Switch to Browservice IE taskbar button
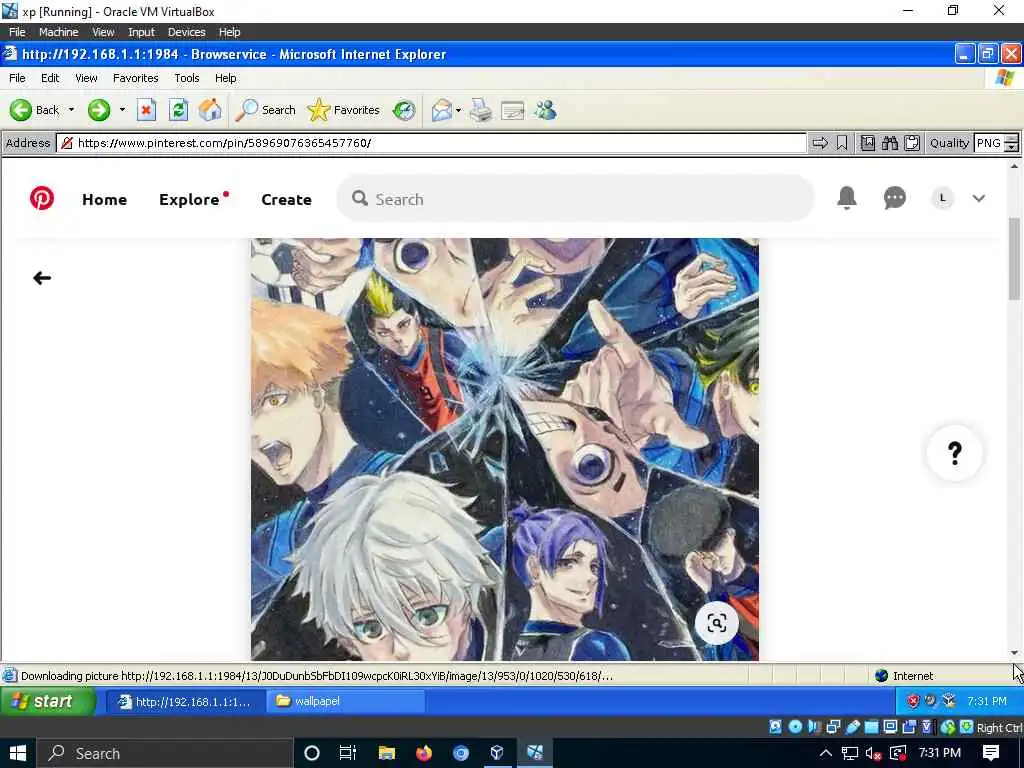 (x=185, y=701)
